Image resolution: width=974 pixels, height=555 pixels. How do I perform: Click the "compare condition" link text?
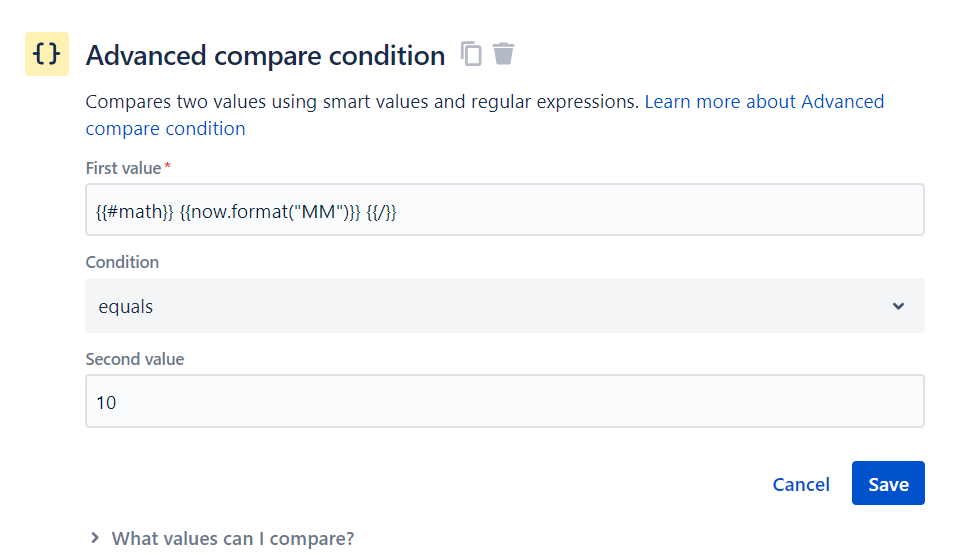tap(165, 129)
